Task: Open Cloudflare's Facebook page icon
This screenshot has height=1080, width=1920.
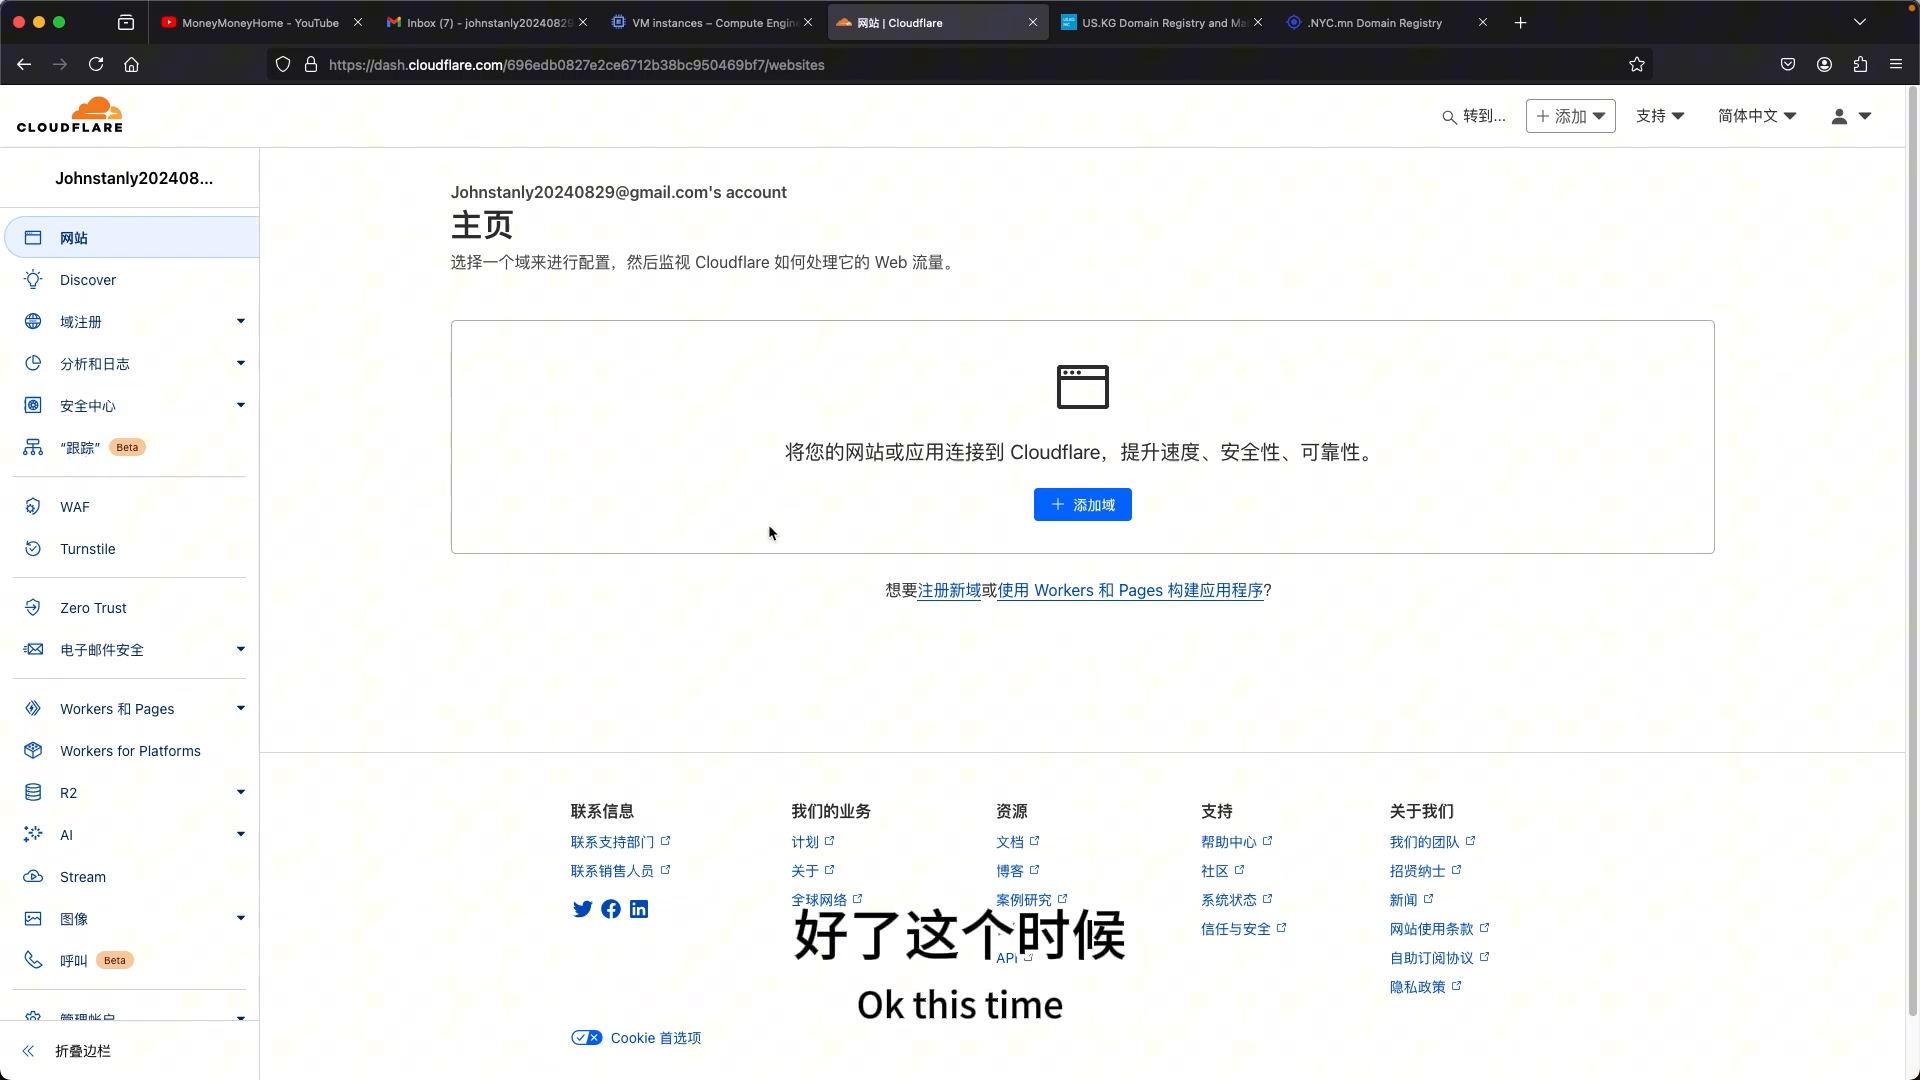Action: (x=611, y=909)
